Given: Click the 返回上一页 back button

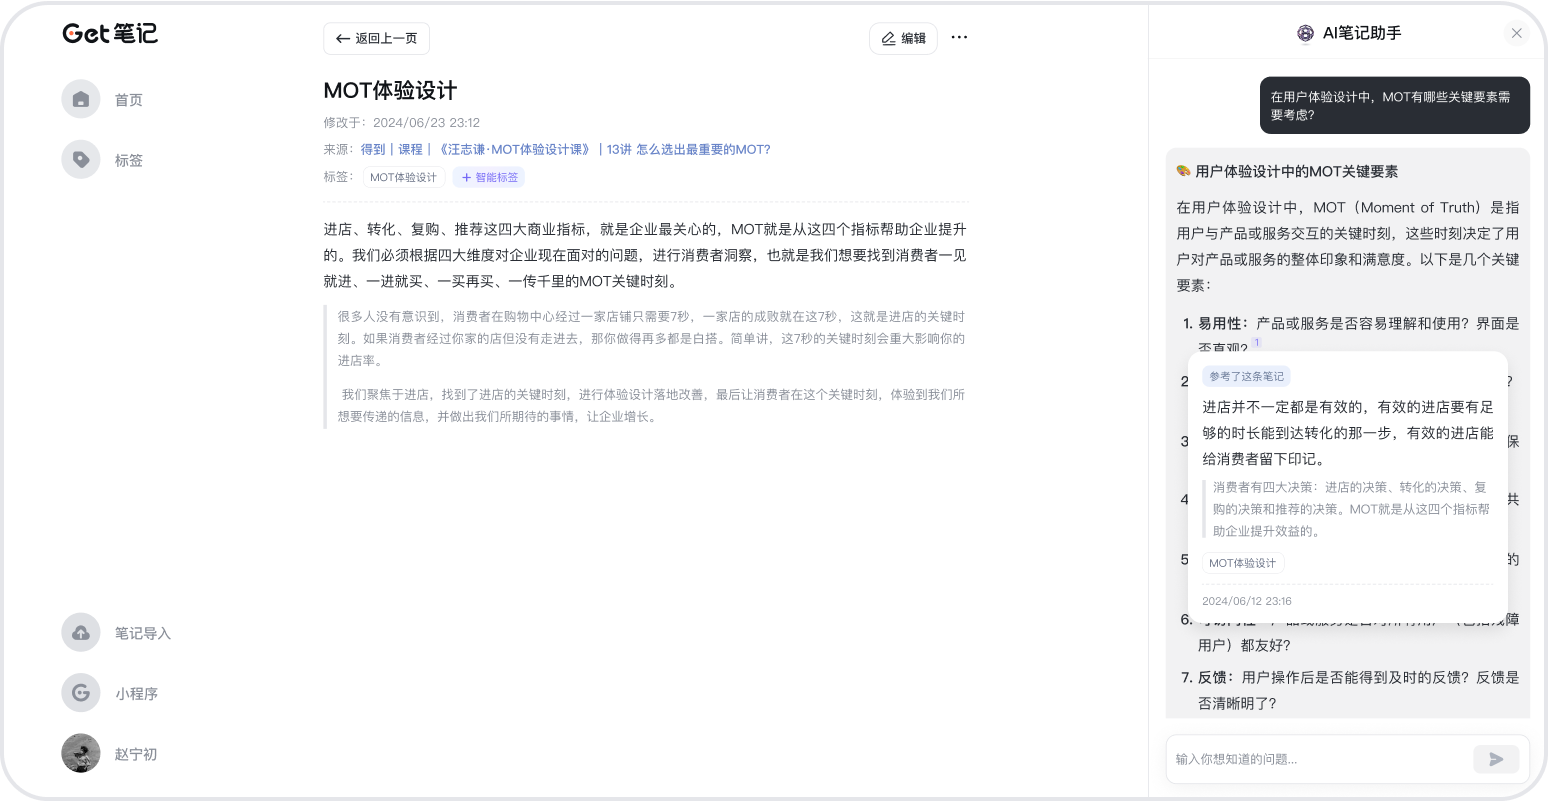Looking at the screenshot, I should (x=376, y=38).
